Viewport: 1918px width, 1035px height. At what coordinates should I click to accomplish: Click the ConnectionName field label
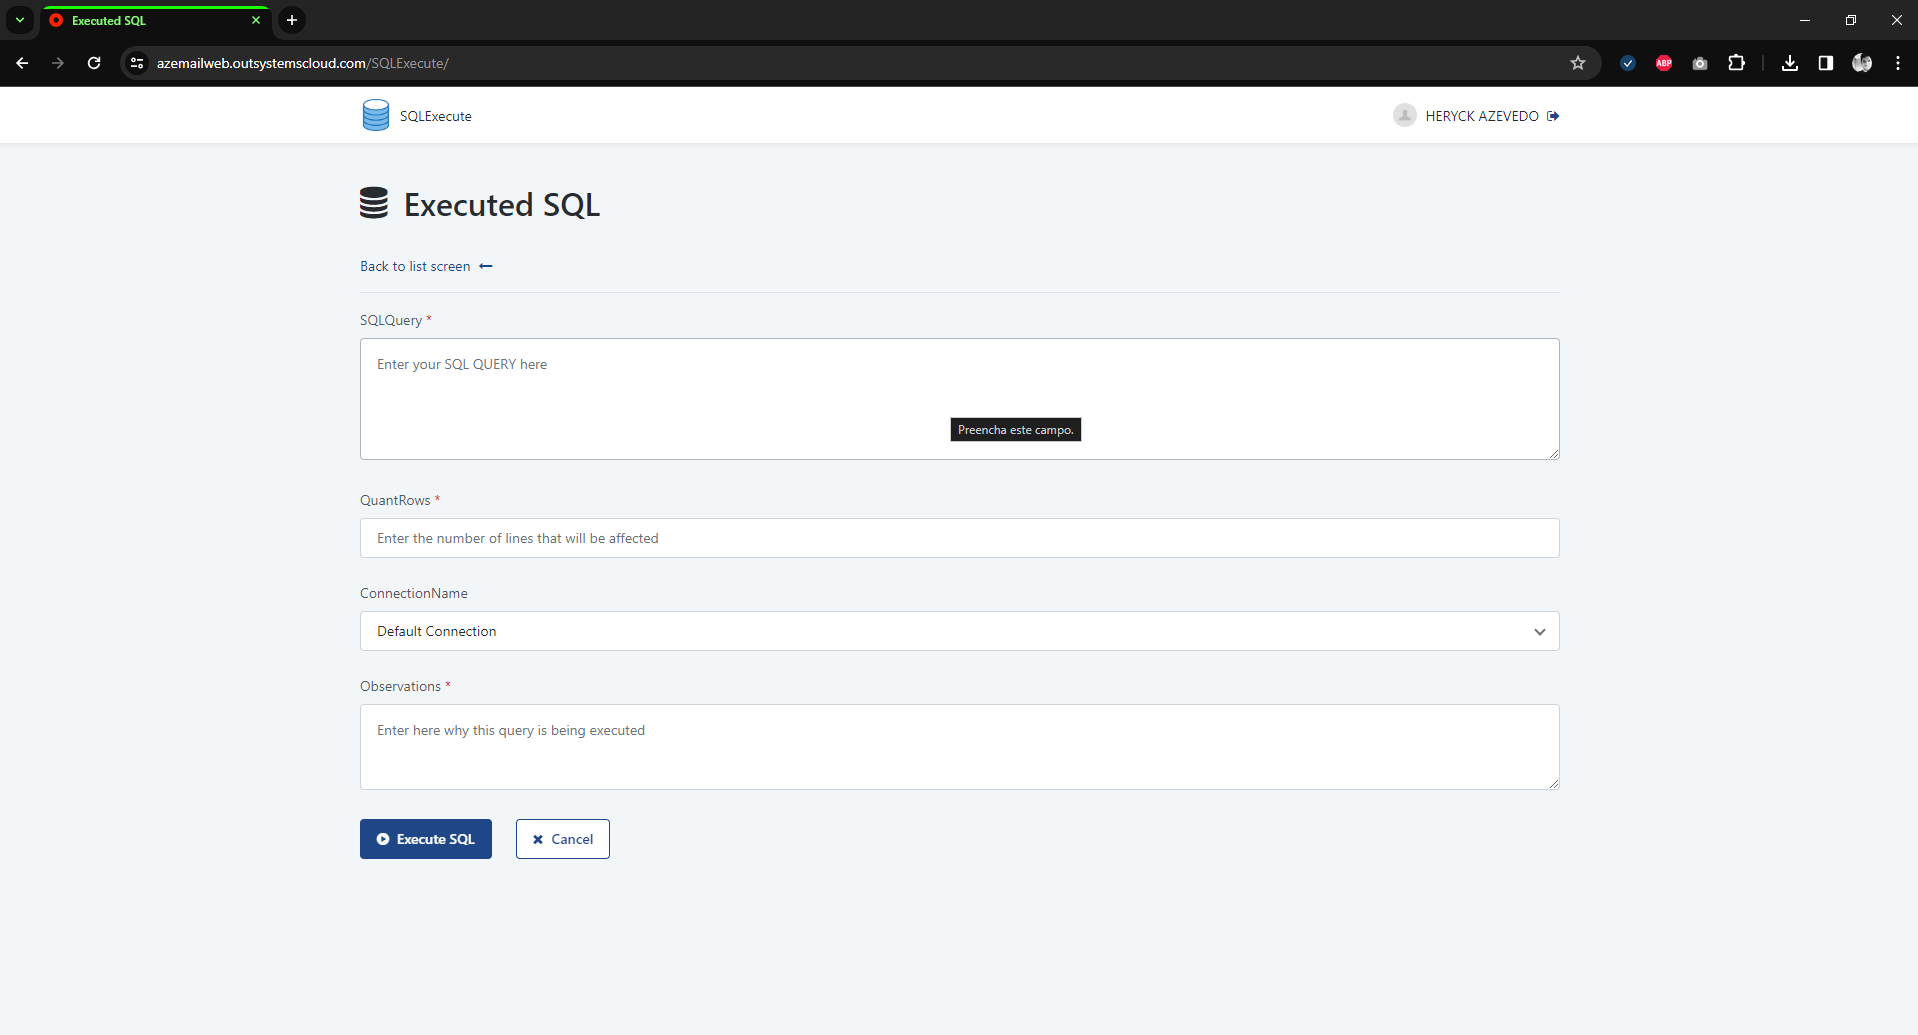point(414,593)
